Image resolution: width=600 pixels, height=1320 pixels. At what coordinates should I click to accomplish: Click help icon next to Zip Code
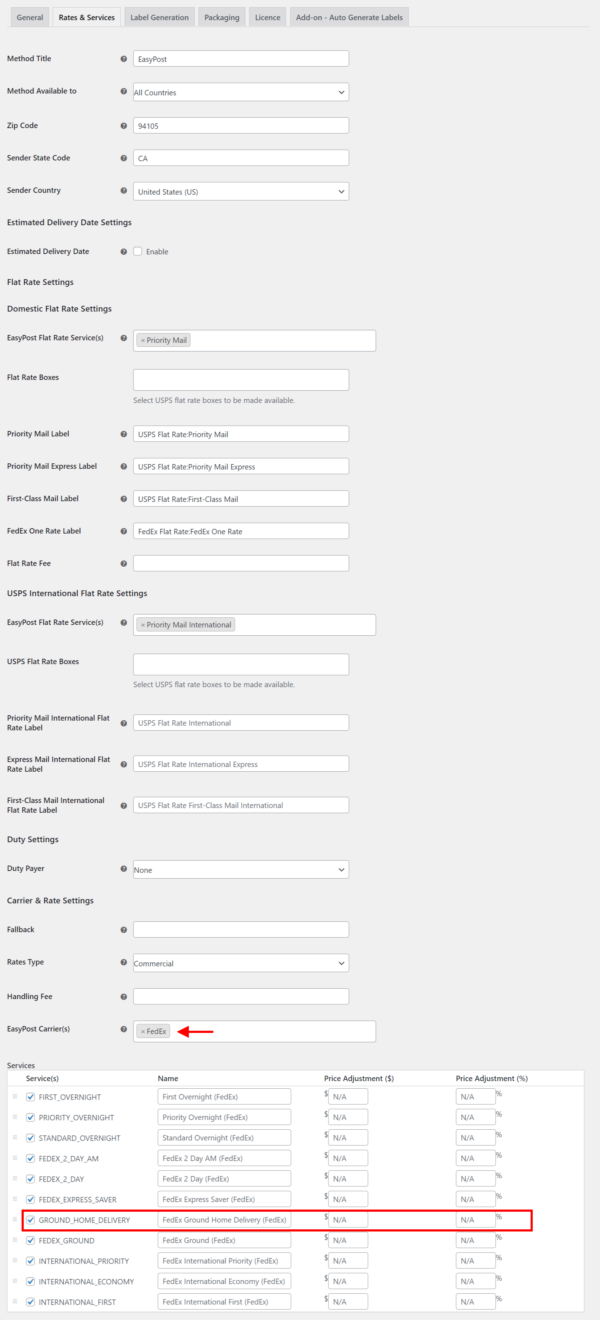124,126
